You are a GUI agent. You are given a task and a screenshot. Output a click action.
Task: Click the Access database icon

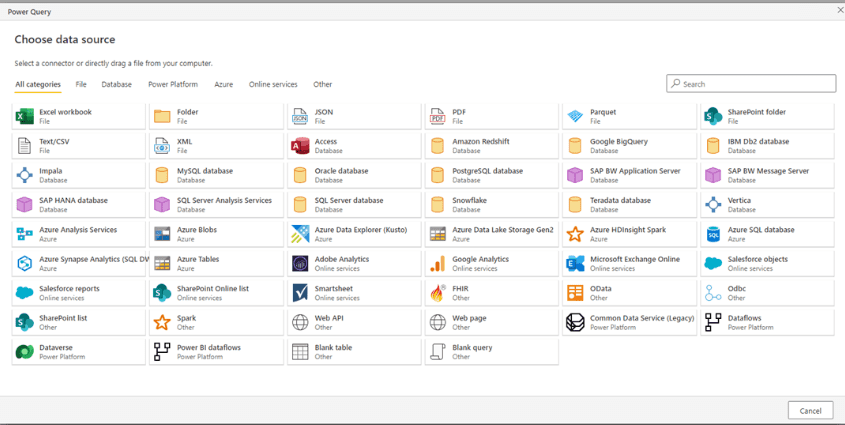[300, 146]
